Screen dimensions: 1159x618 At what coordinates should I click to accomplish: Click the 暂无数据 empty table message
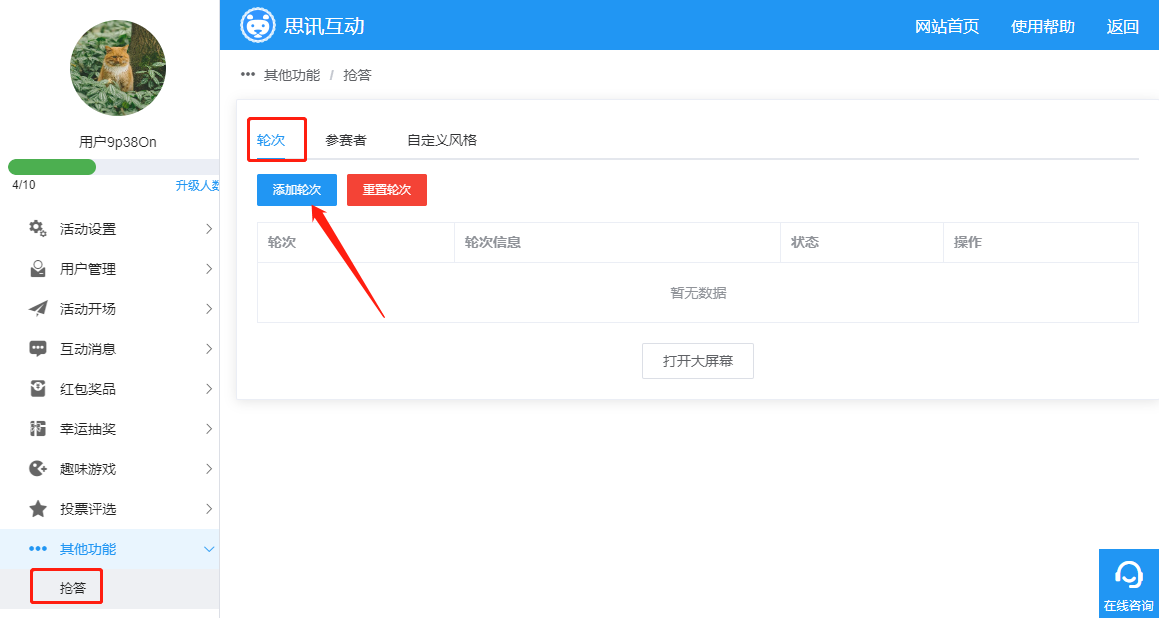pos(698,293)
